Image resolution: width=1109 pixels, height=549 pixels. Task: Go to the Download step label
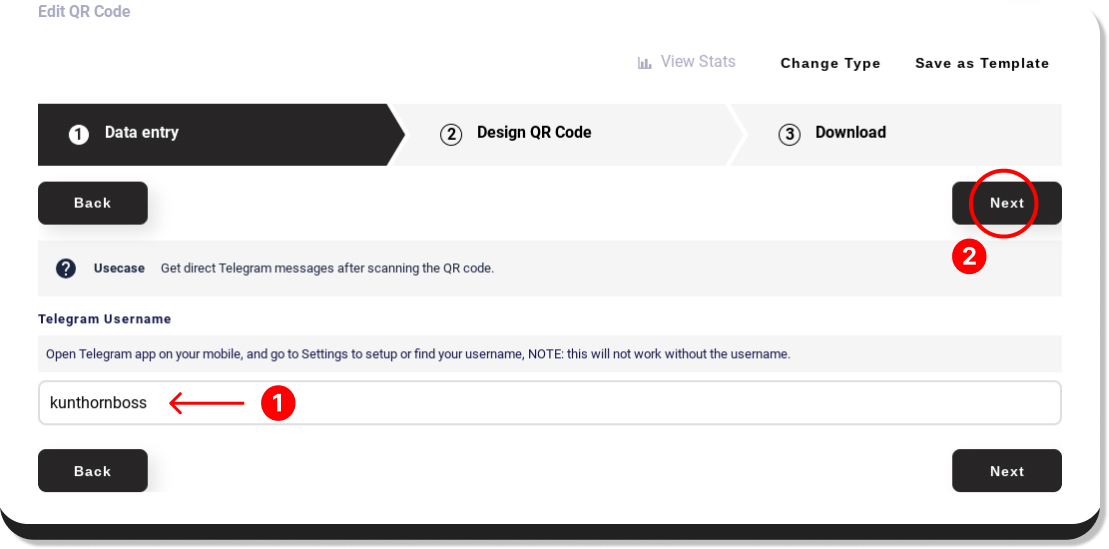click(850, 132)
